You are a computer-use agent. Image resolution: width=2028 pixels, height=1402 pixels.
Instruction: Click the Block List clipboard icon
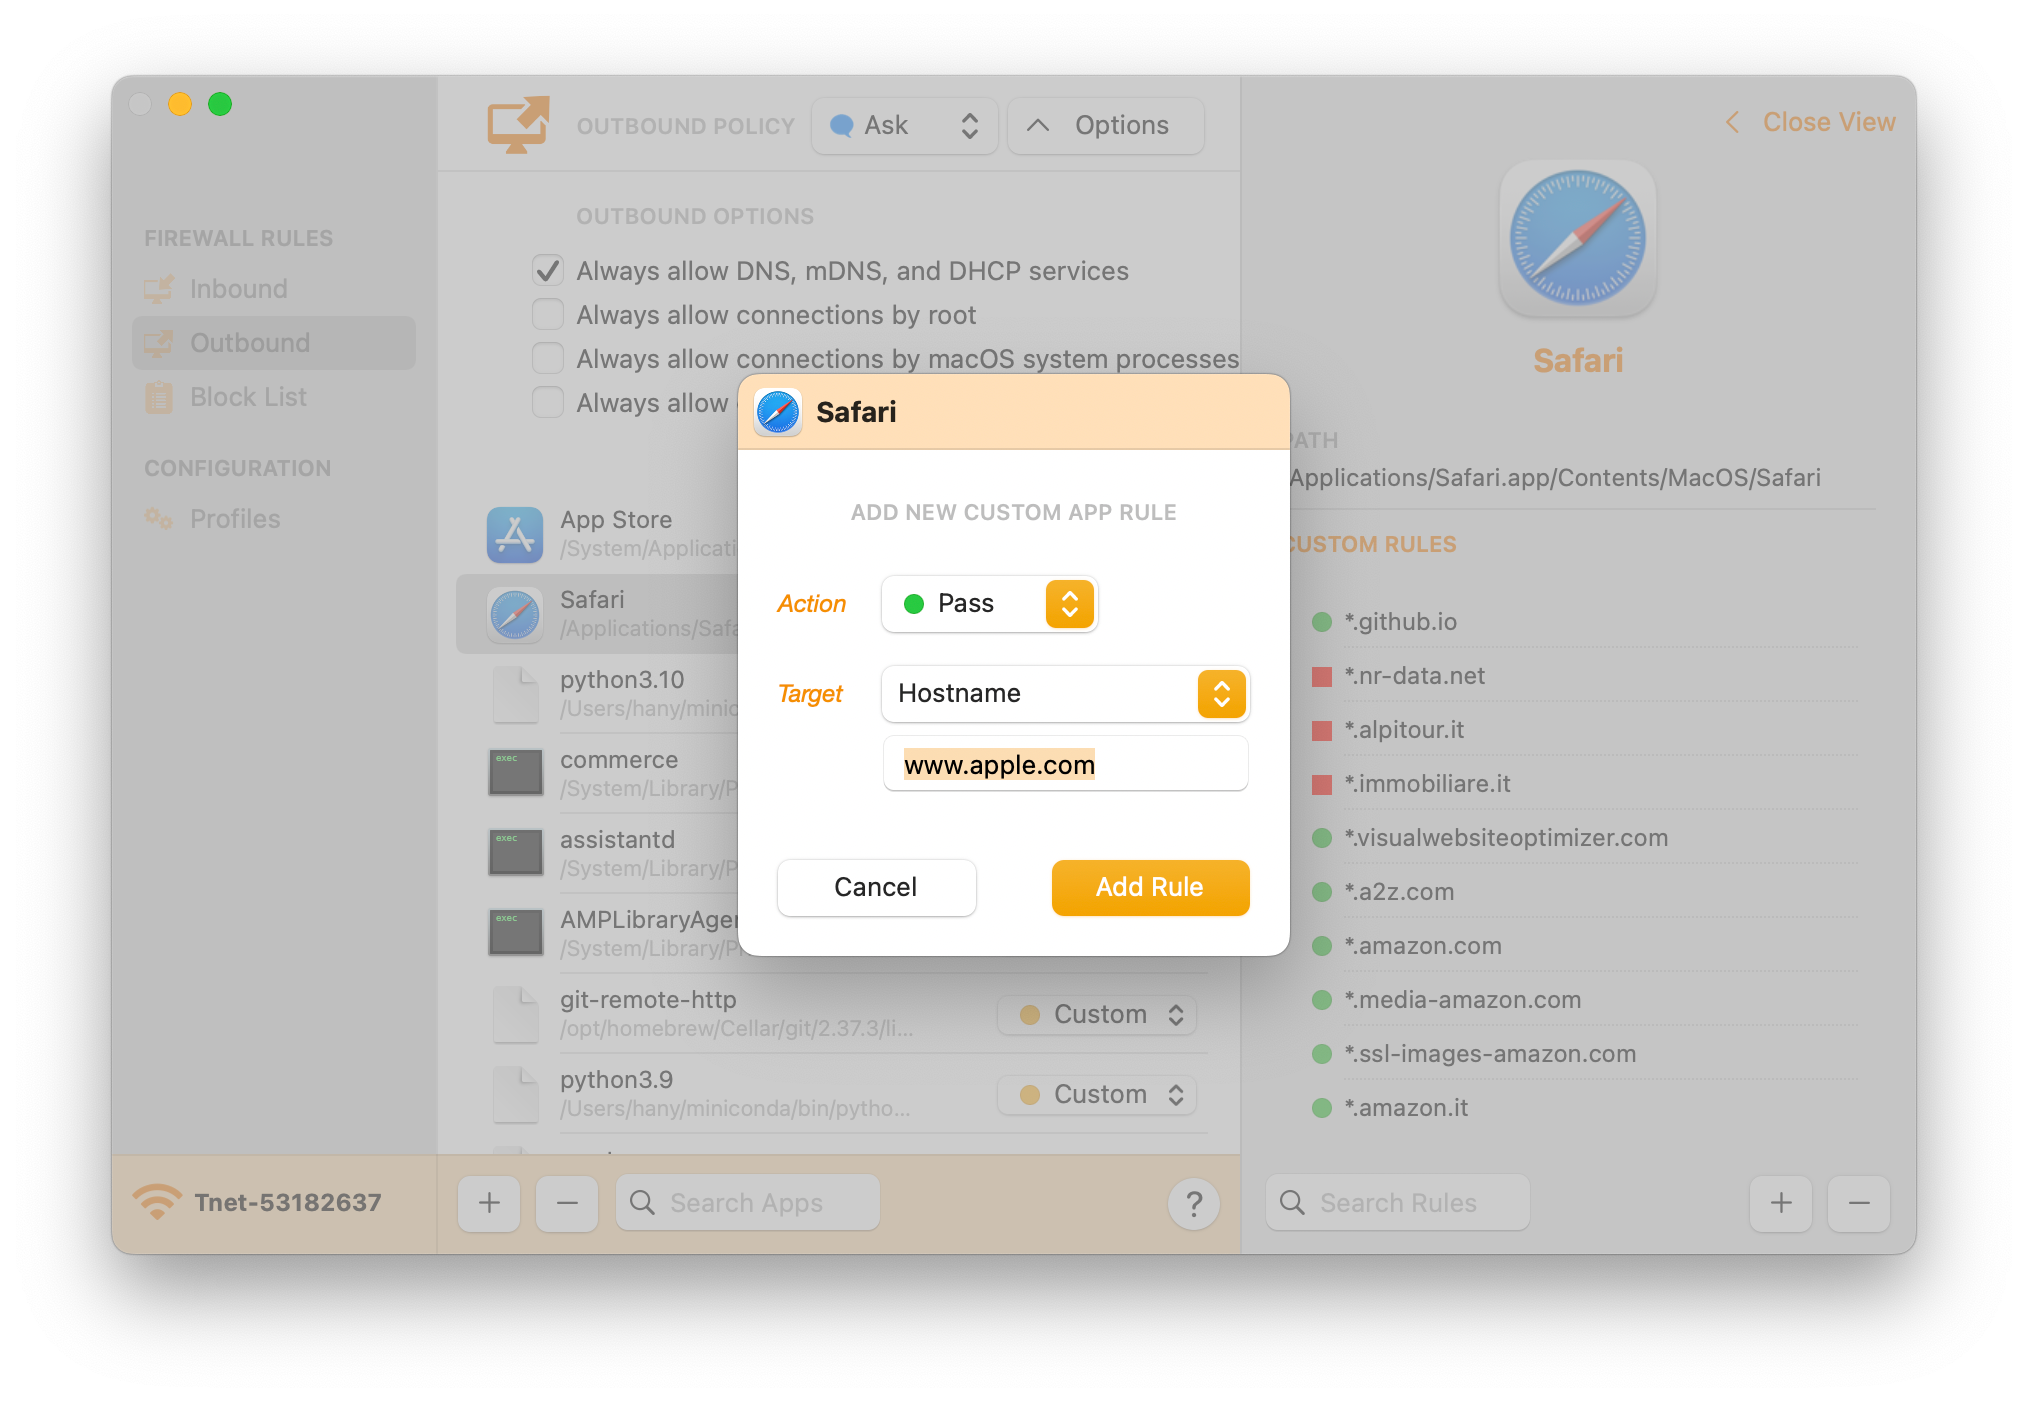click(x=158, y=397)
